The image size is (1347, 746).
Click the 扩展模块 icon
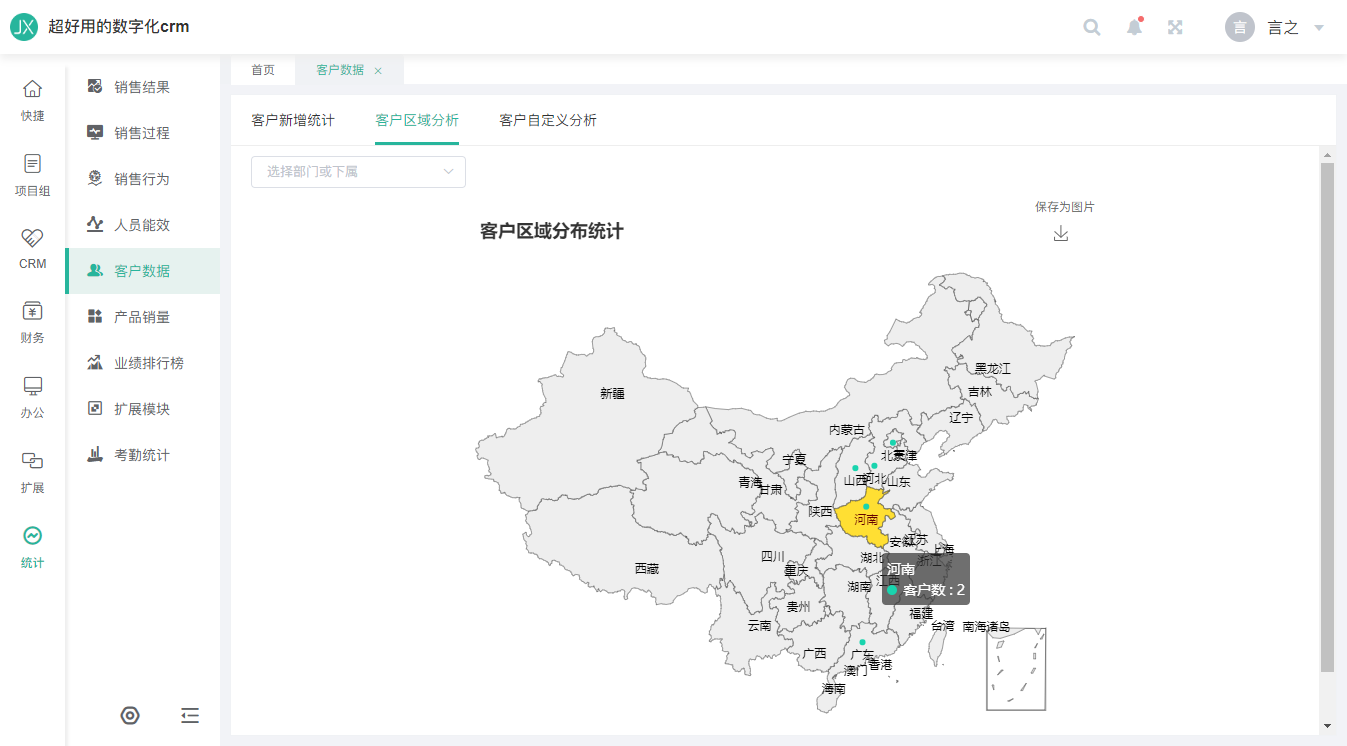95,408
